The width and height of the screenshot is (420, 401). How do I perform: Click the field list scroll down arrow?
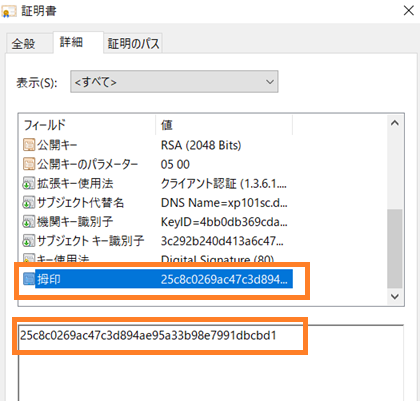pyautogui.click(x=395, y=296)
